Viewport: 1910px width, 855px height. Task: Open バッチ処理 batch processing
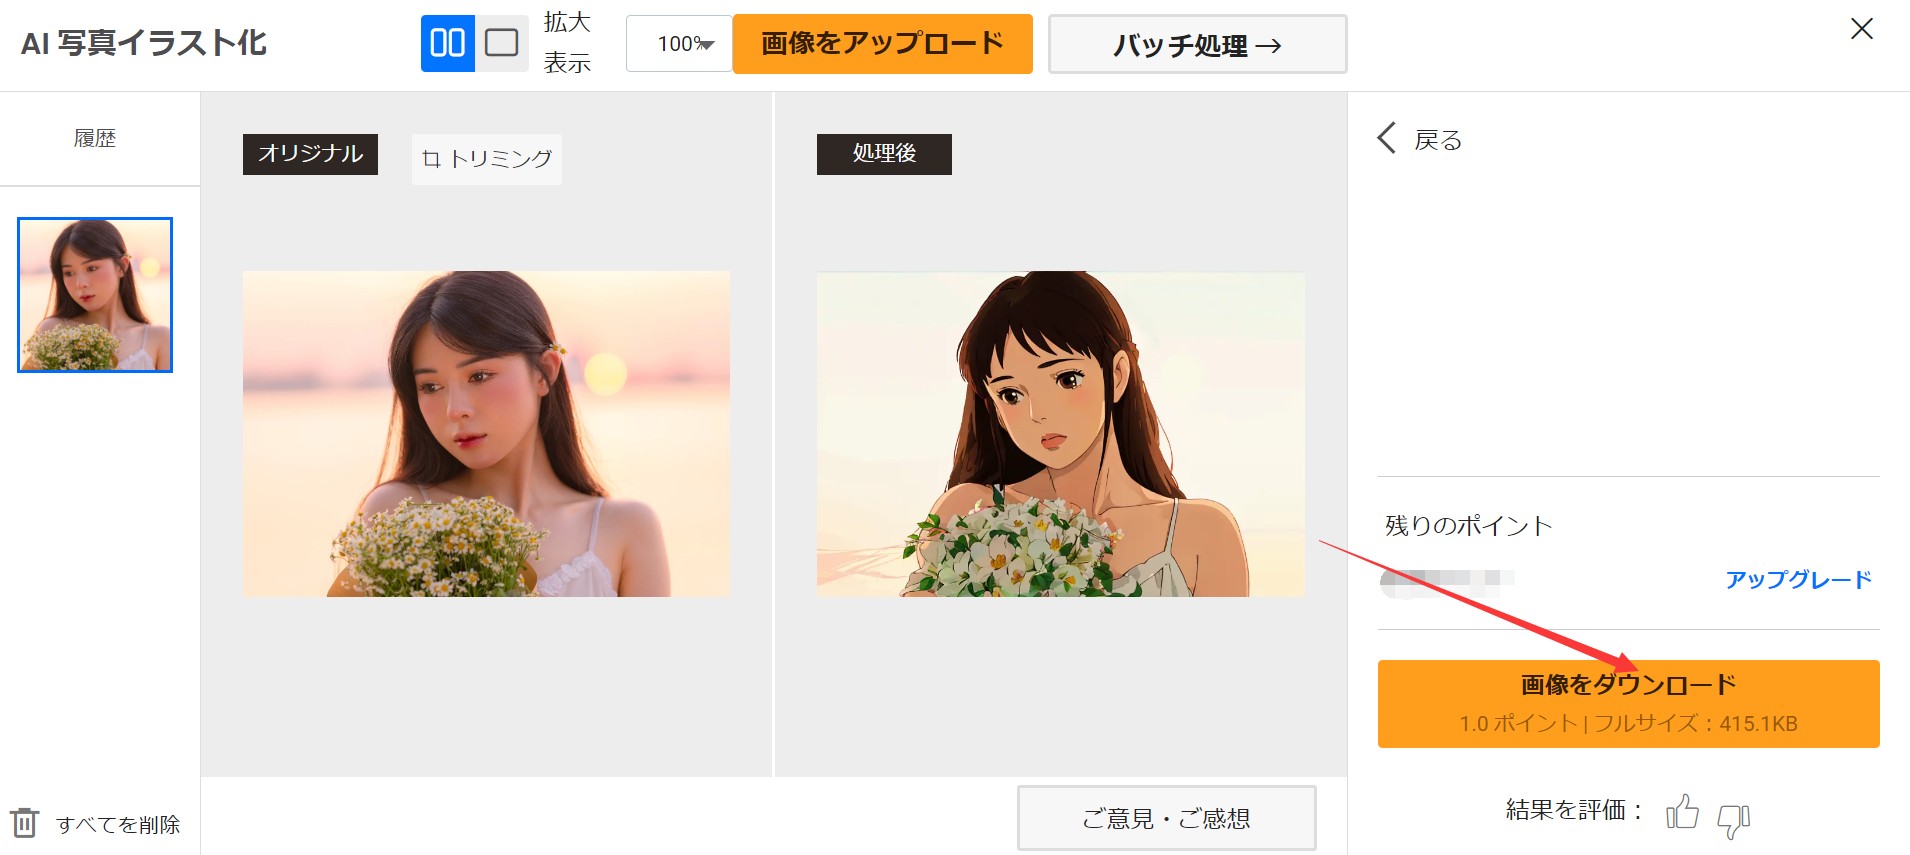click(1197, 45)
